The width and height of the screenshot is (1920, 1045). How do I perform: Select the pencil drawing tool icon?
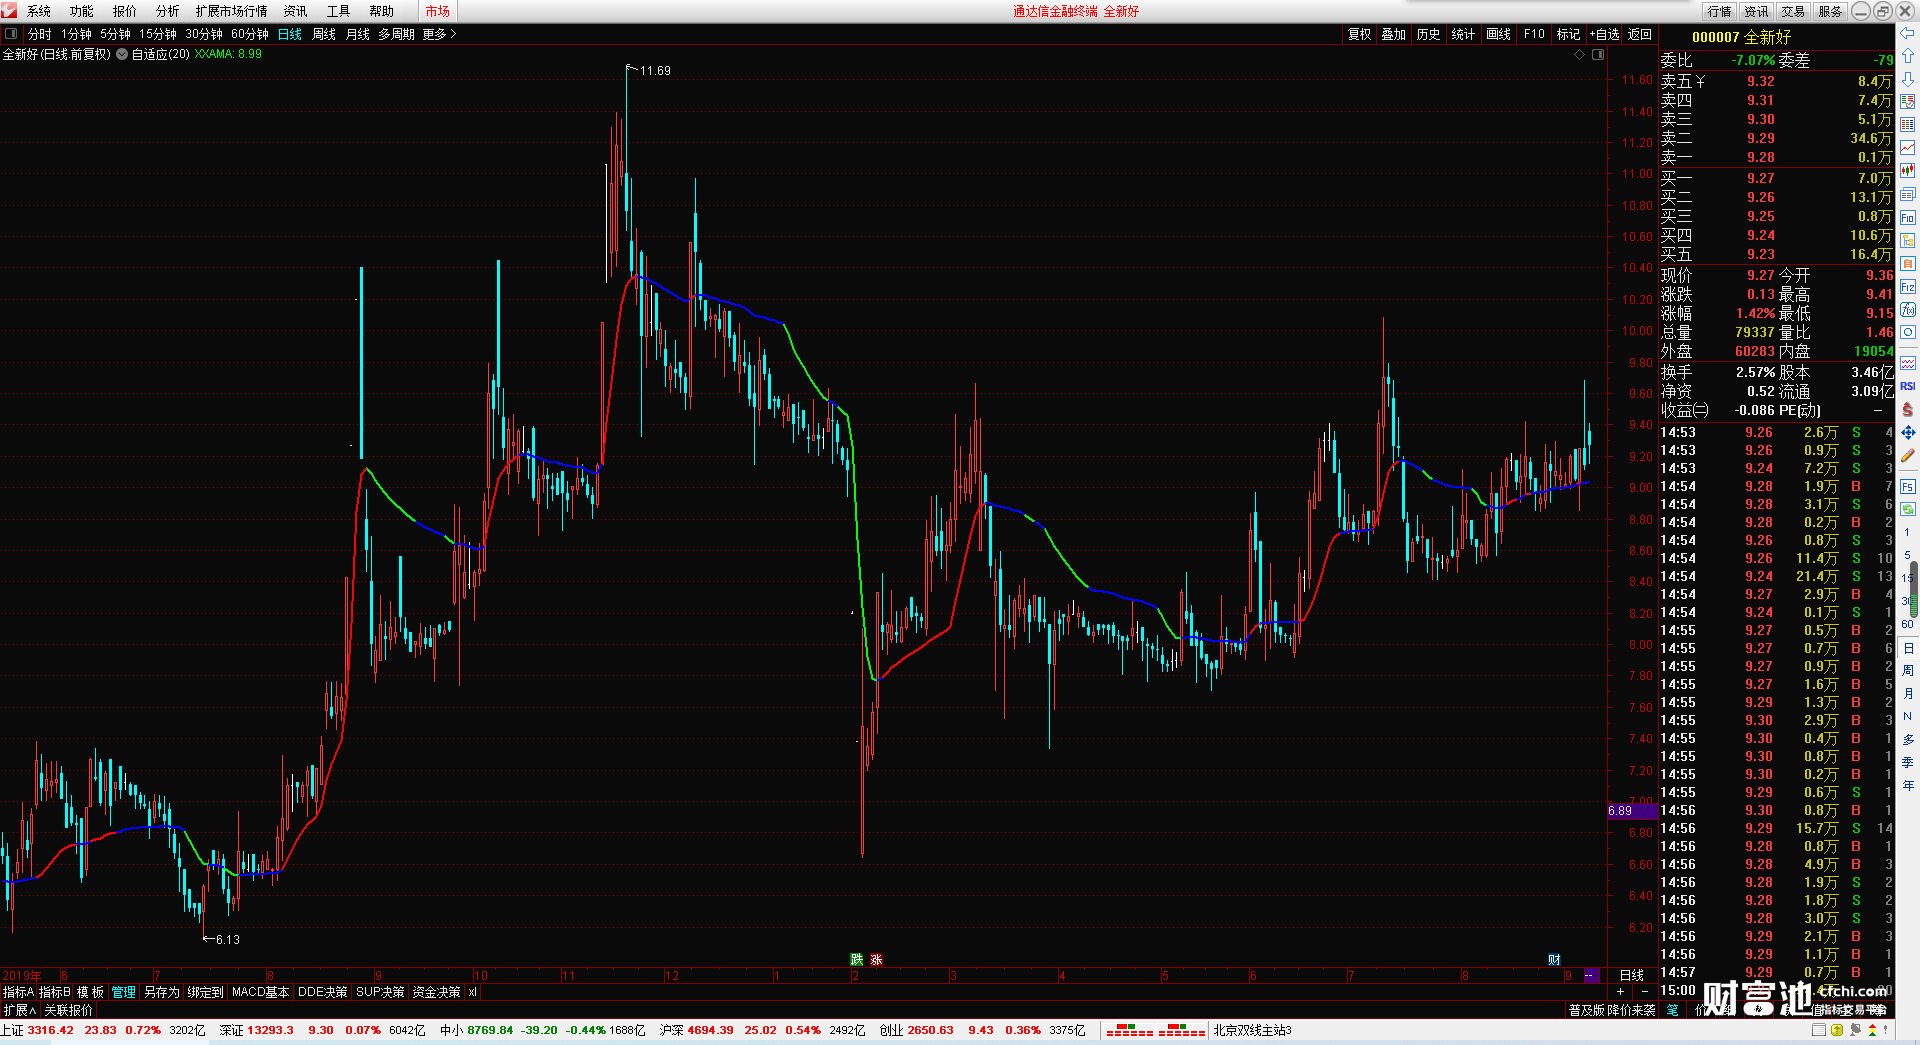(x=1908, y=456)
